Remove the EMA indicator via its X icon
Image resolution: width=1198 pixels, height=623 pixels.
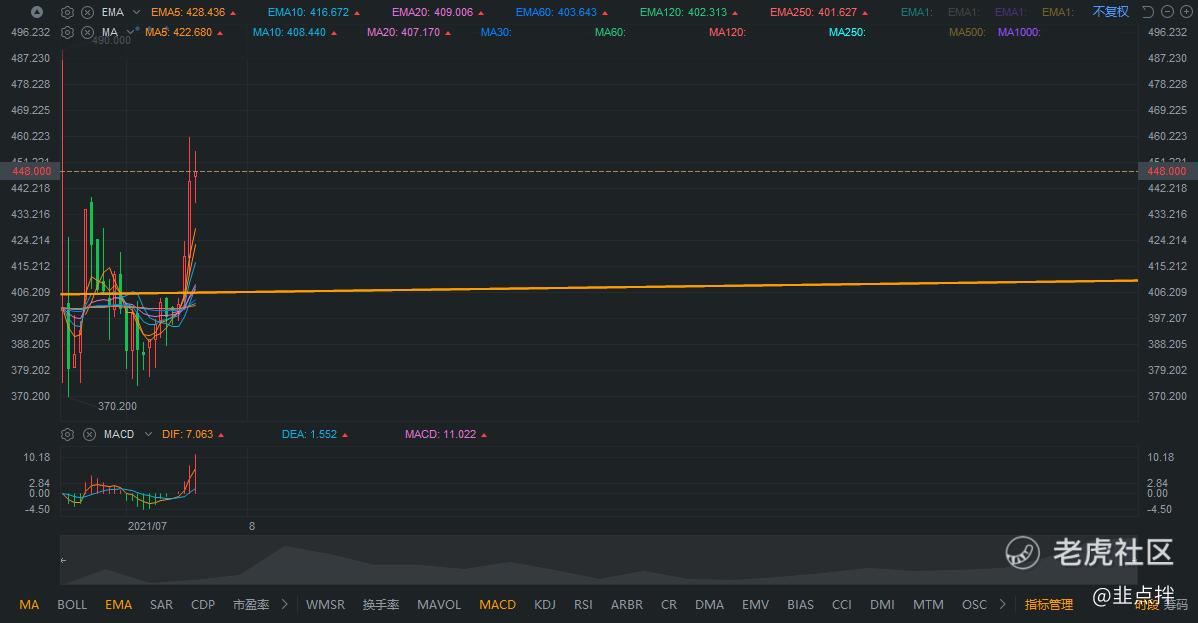(88, 12)
